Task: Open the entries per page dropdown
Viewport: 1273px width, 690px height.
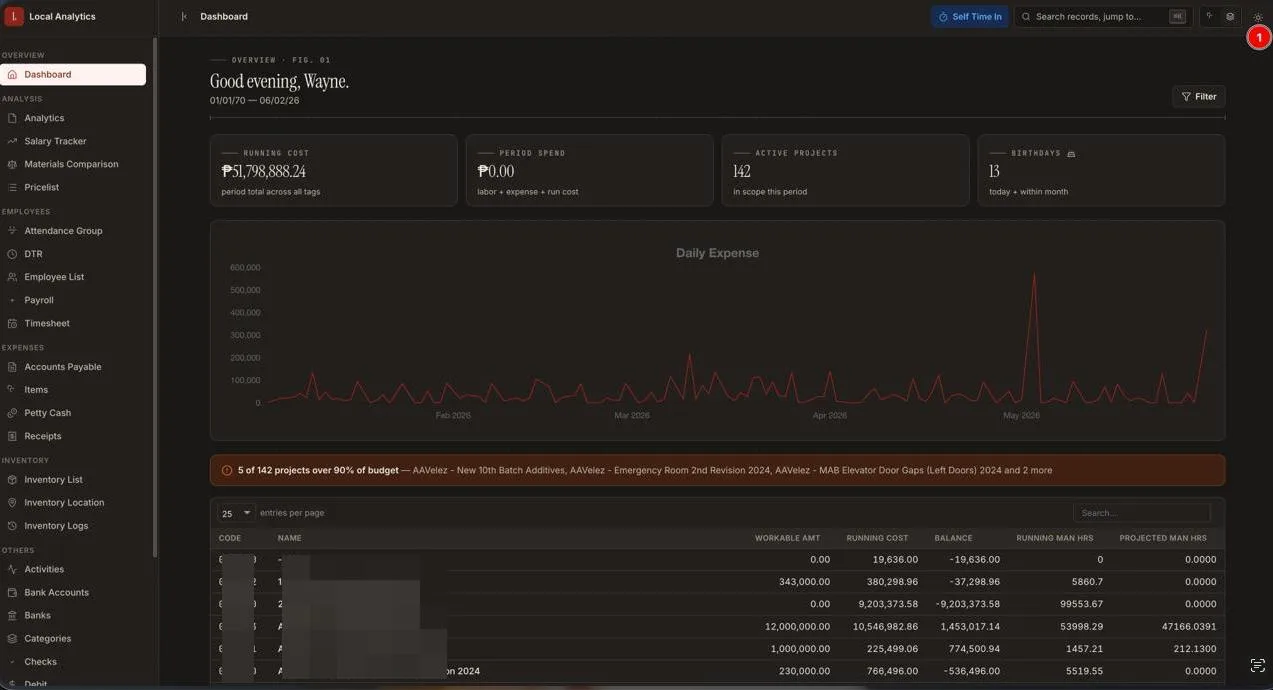Action: tap(236, 513)
